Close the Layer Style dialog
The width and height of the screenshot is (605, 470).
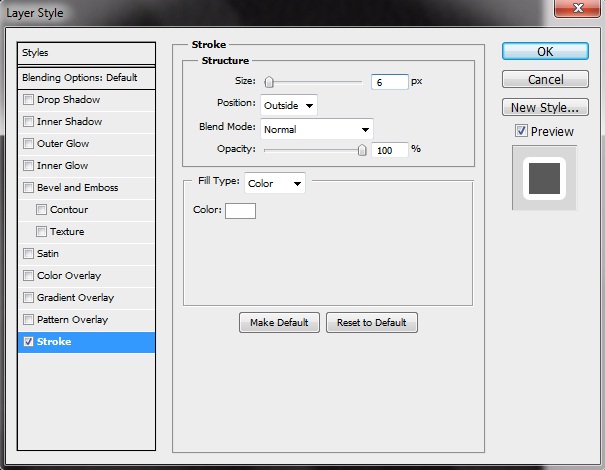click(577, 8)
